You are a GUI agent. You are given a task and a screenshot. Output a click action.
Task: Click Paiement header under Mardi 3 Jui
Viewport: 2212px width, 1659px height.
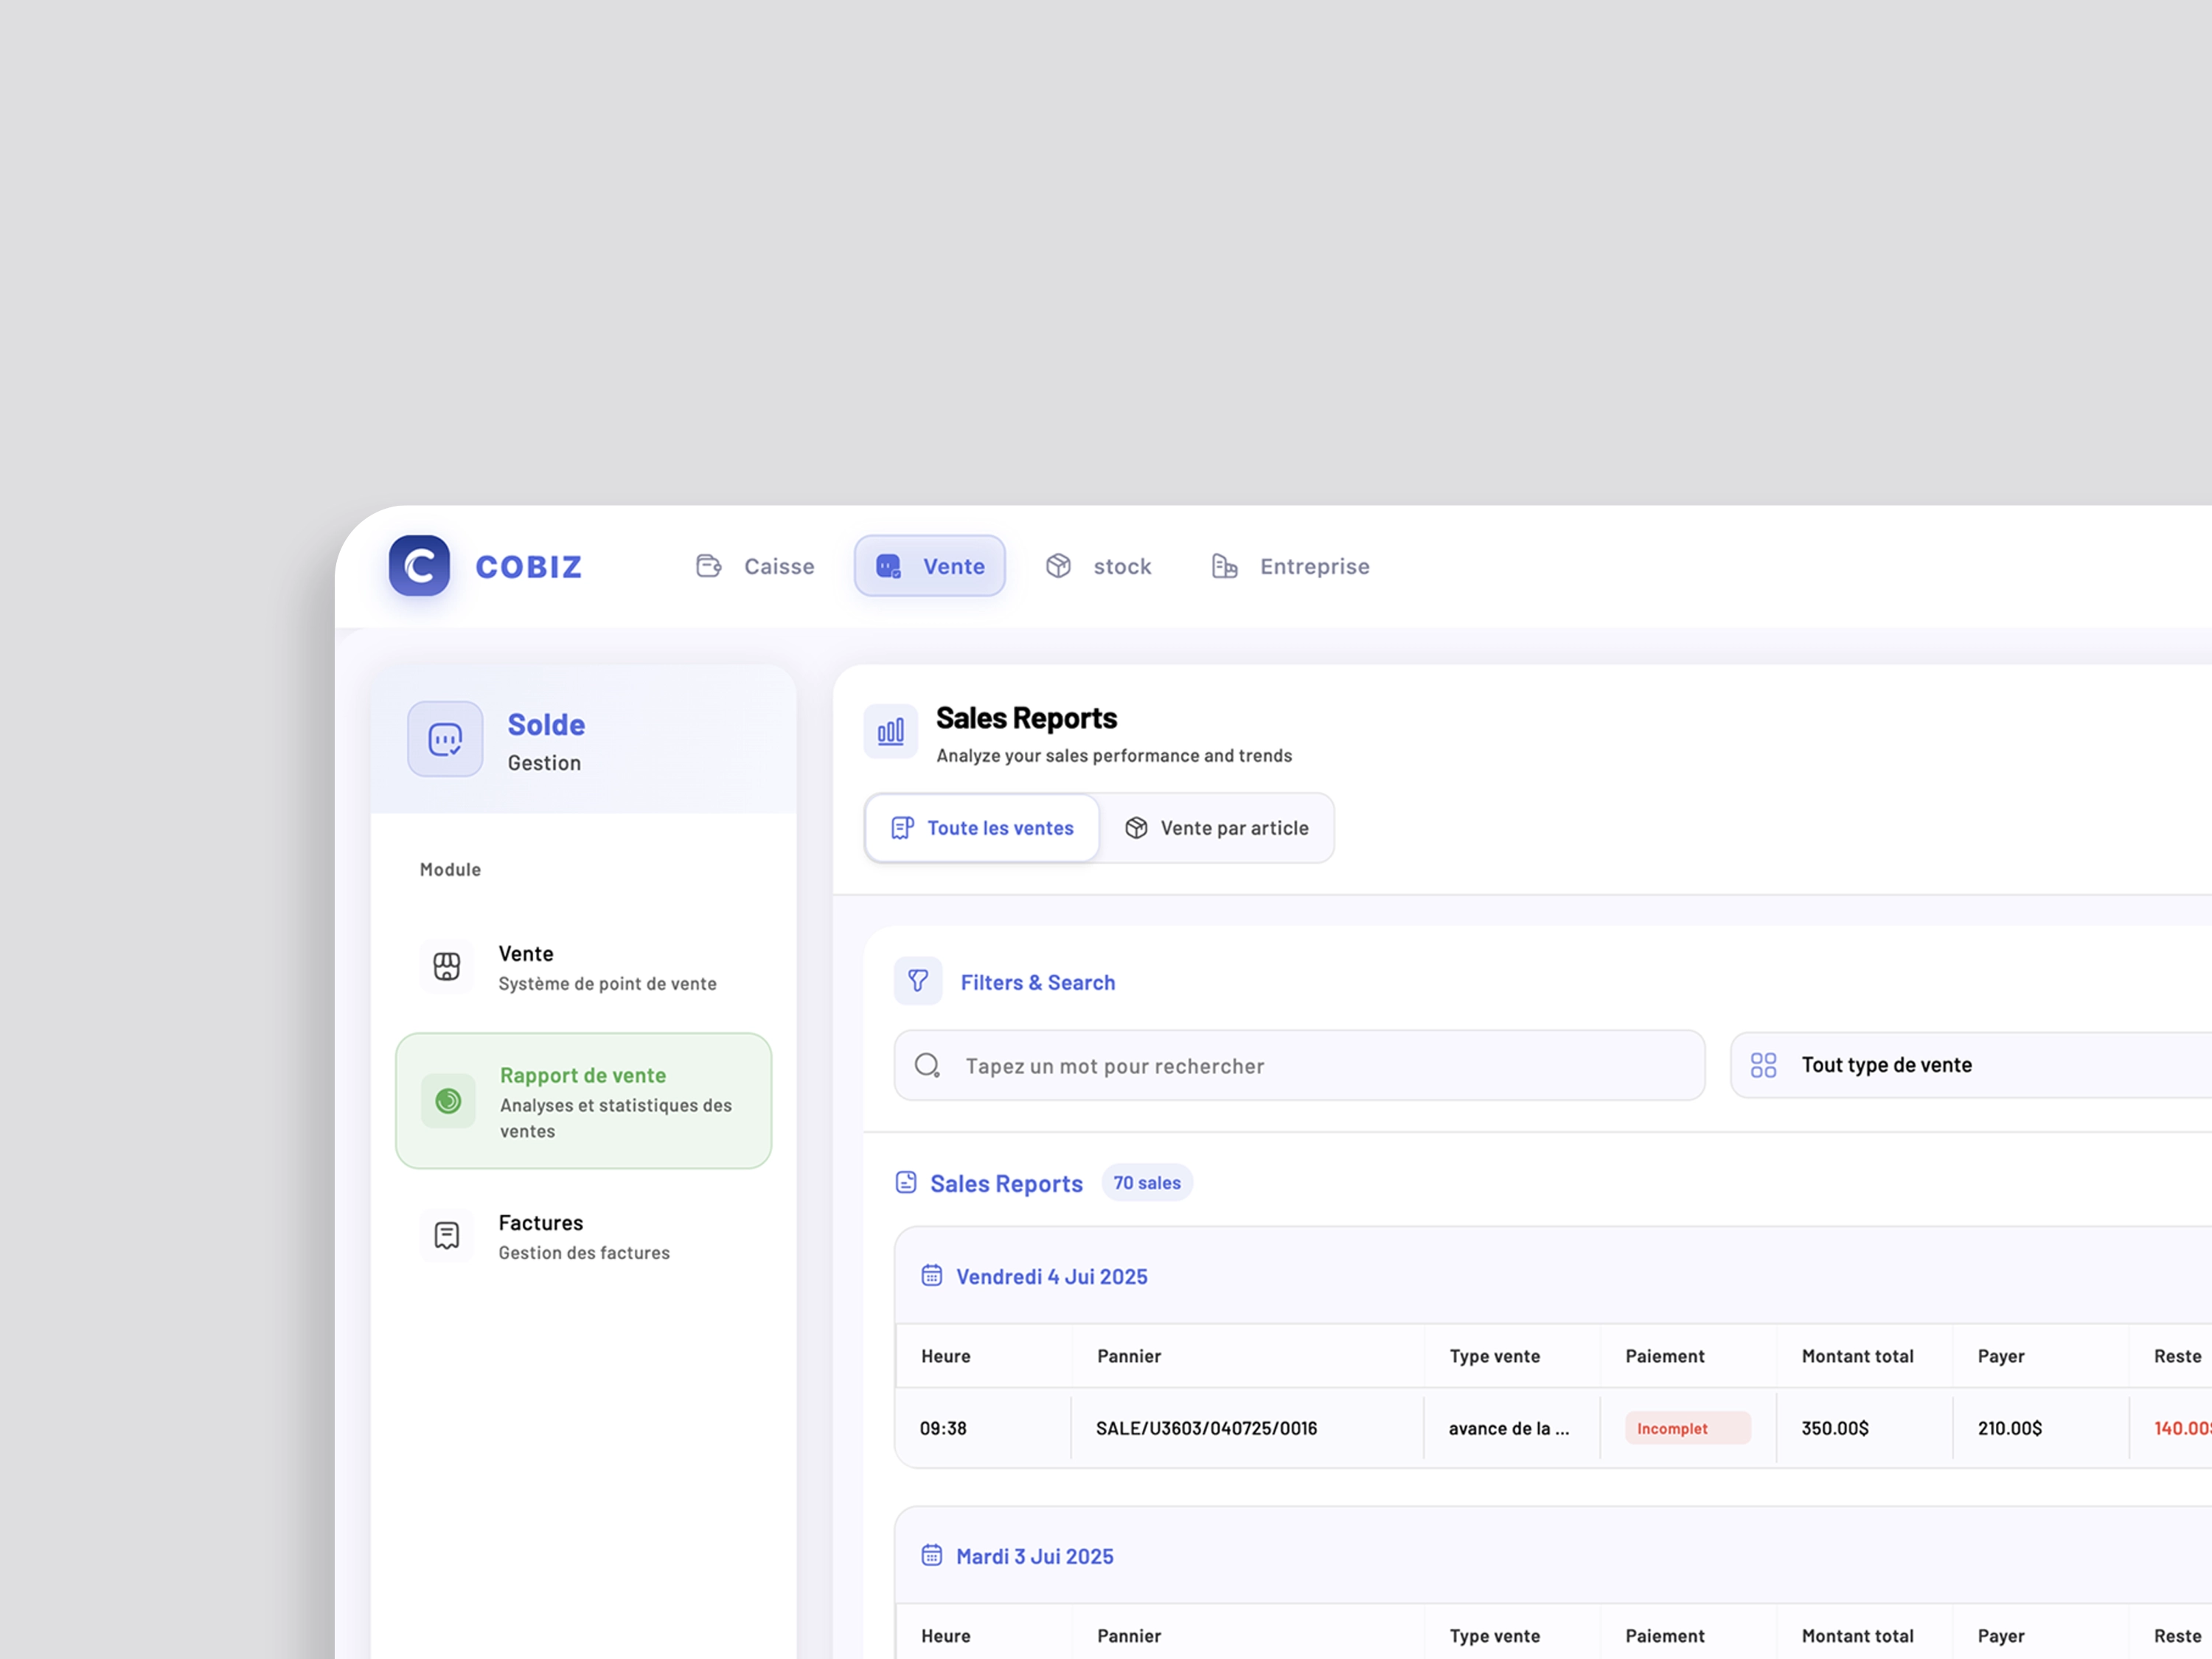1665,1636
